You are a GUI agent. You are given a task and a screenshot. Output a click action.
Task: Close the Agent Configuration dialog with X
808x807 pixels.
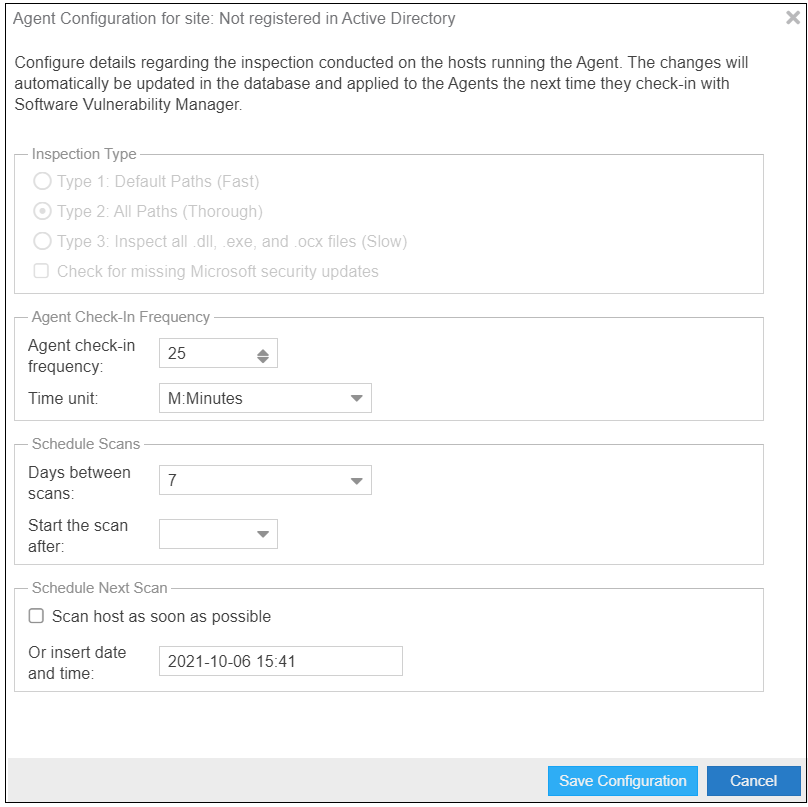pos(793,18)
